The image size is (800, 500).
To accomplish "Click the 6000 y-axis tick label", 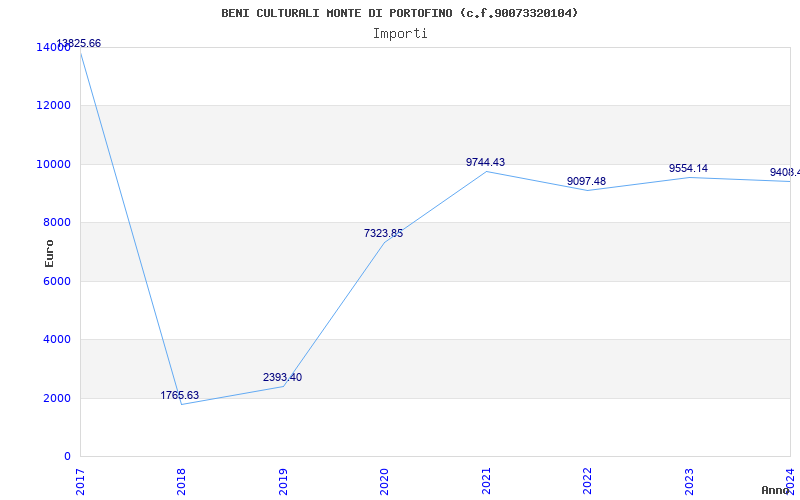I will tap(56, 281).
